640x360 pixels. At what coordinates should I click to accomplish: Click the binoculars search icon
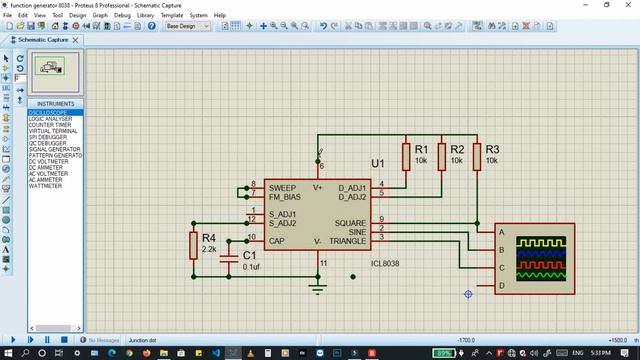coord(491,26)
